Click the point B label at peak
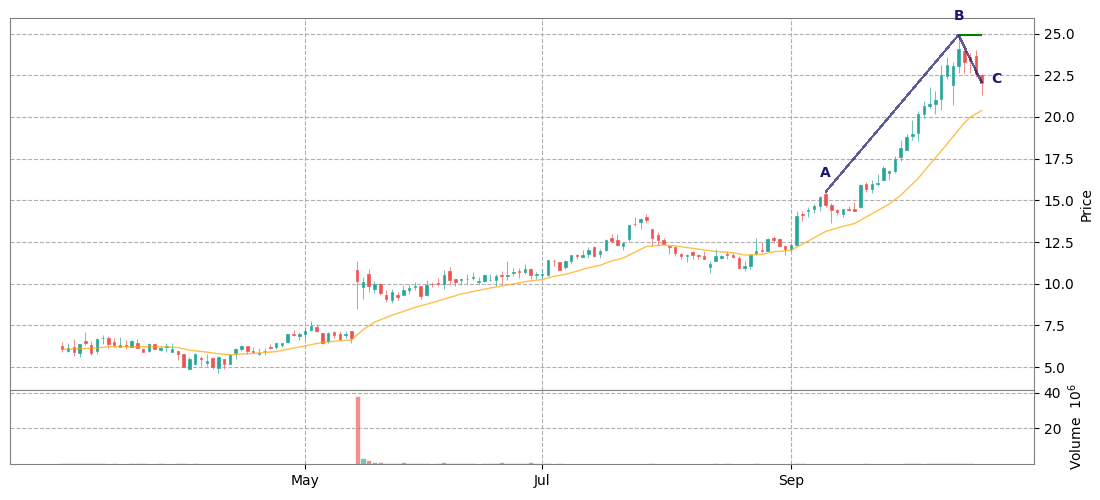1100x500 pixels. point(959,16)
